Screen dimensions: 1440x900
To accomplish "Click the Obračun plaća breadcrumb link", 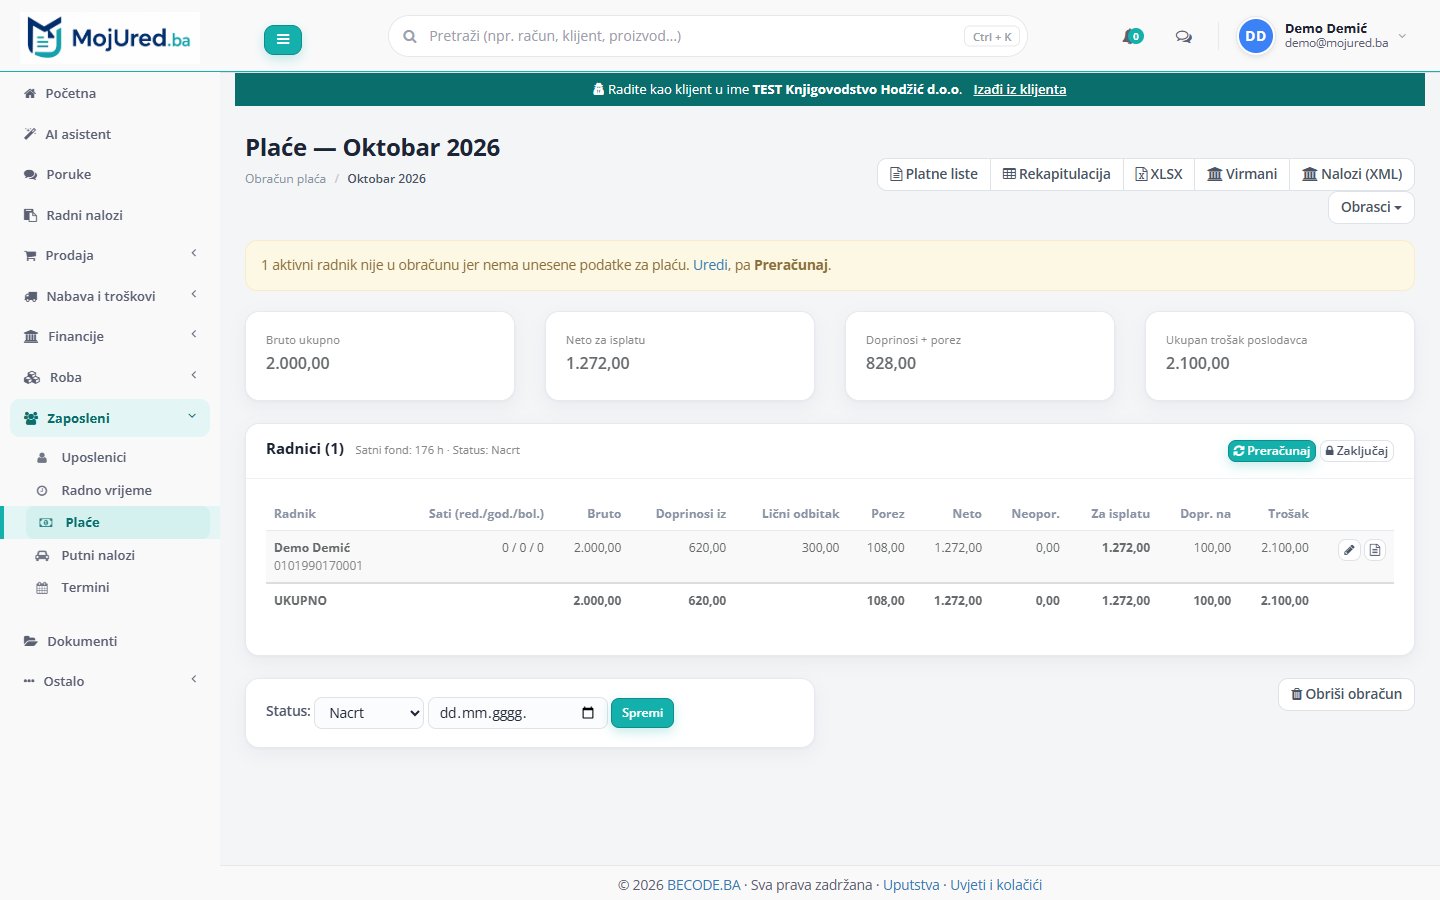I will [x=285, y=179].
